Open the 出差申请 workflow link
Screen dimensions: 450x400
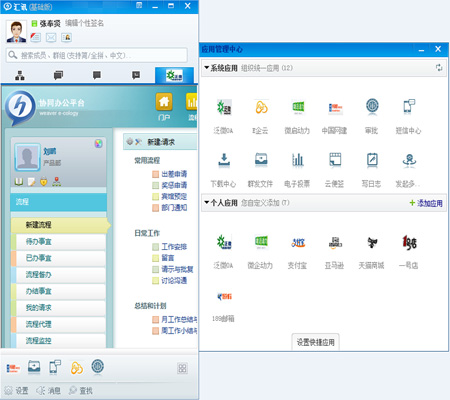pyautogui.click(x=174, y=174)
